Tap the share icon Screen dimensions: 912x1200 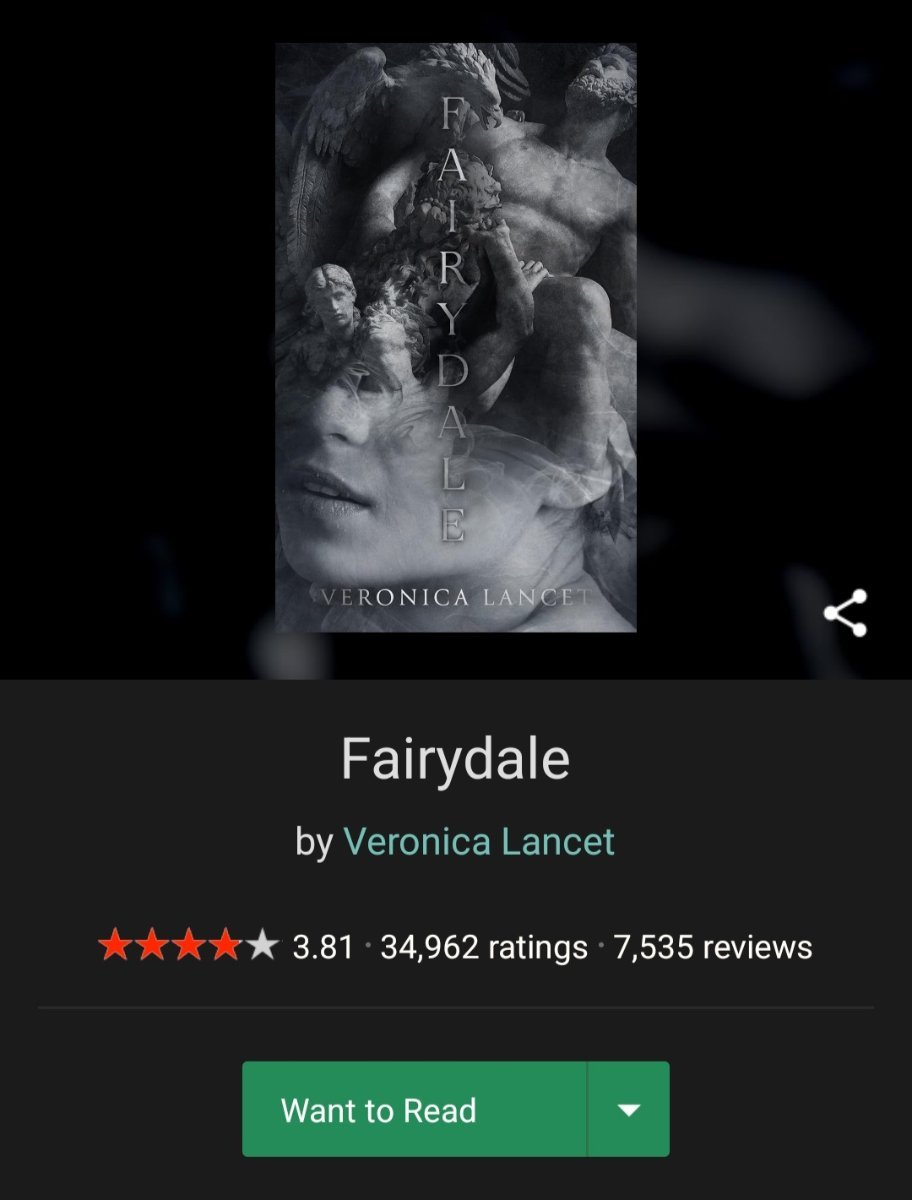click(x=845, y=613)
